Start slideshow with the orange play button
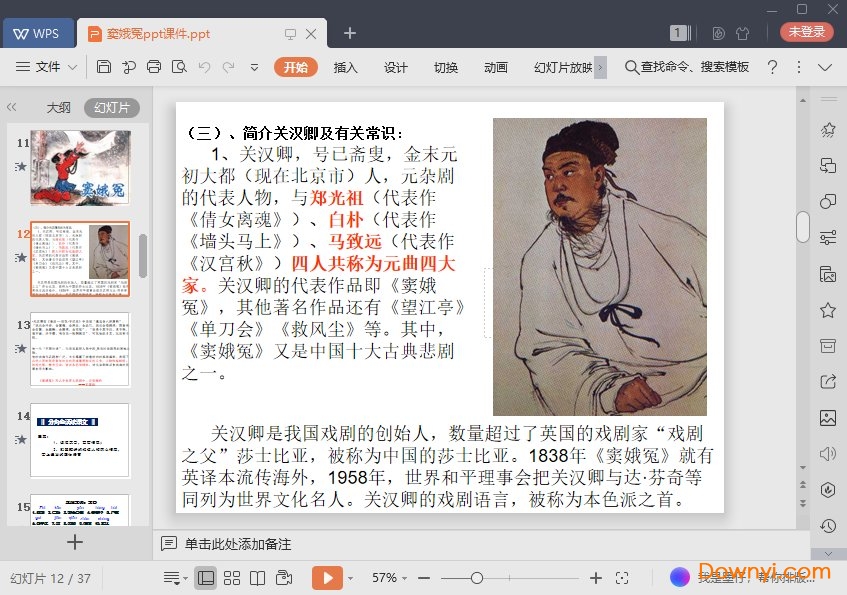Image resolution: width=847 pixels, height=595 pixels. click(x=326, y=578)
